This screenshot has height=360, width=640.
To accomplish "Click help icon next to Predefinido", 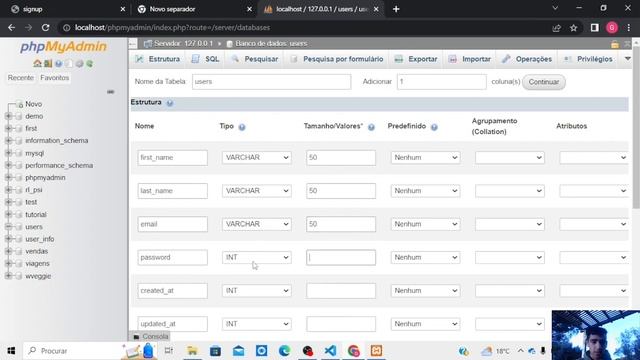I will [434, 127].
